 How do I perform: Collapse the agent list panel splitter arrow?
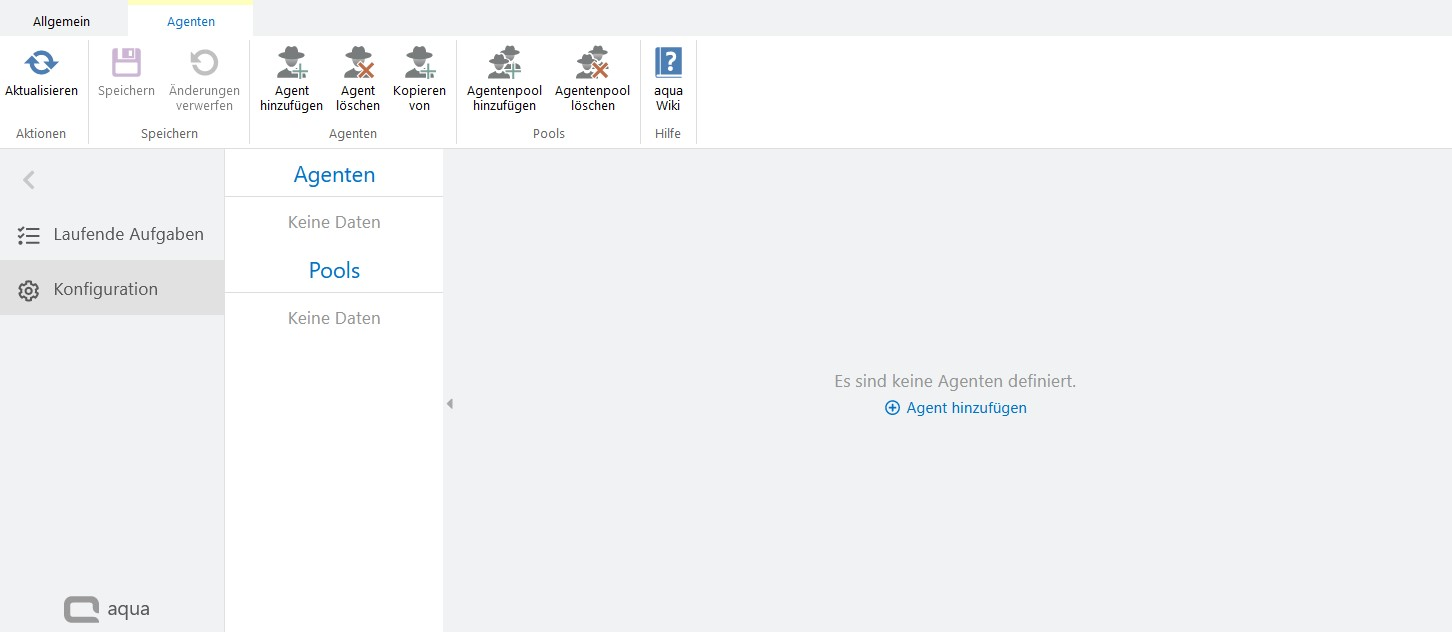tap(449, 404)
